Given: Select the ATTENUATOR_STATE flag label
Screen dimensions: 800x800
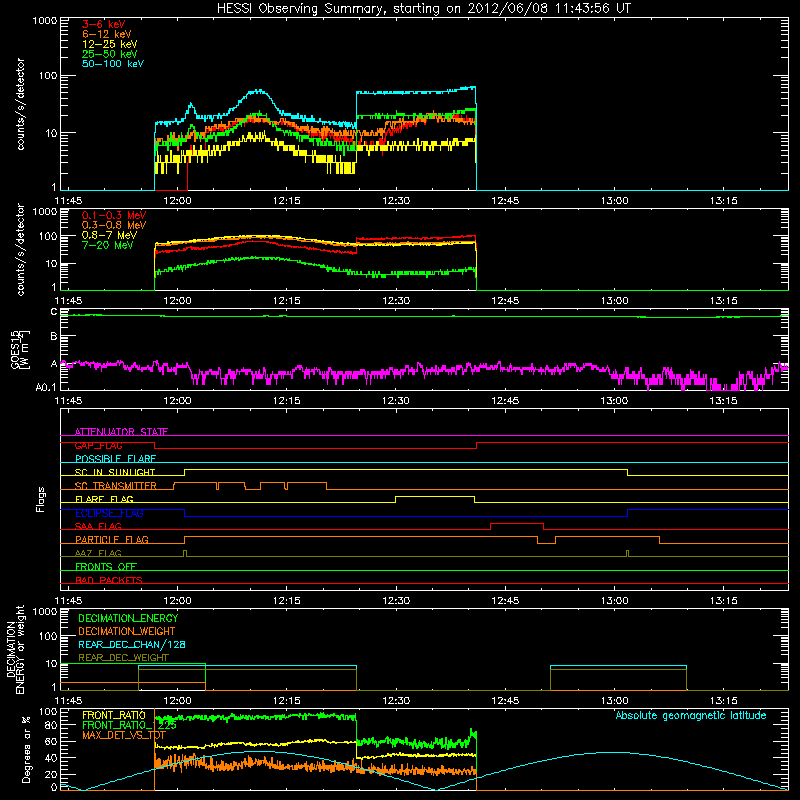Looking at the screenshot, I should coord(121,432).
